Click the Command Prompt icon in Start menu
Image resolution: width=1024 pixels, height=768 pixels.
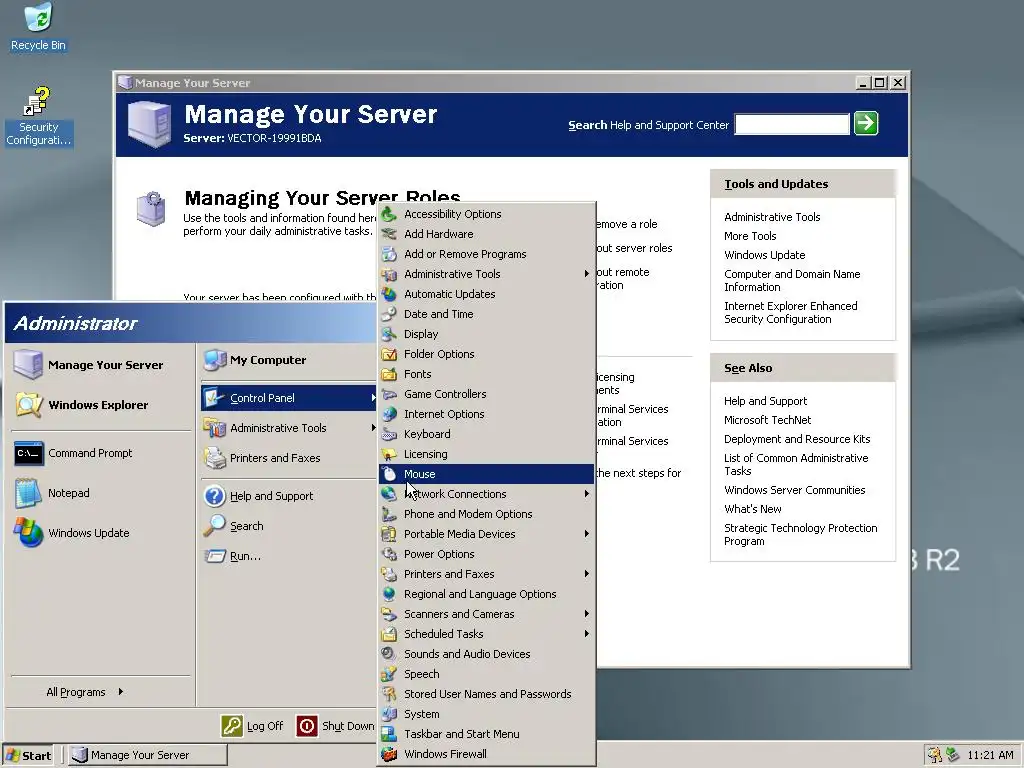(29, 453)
